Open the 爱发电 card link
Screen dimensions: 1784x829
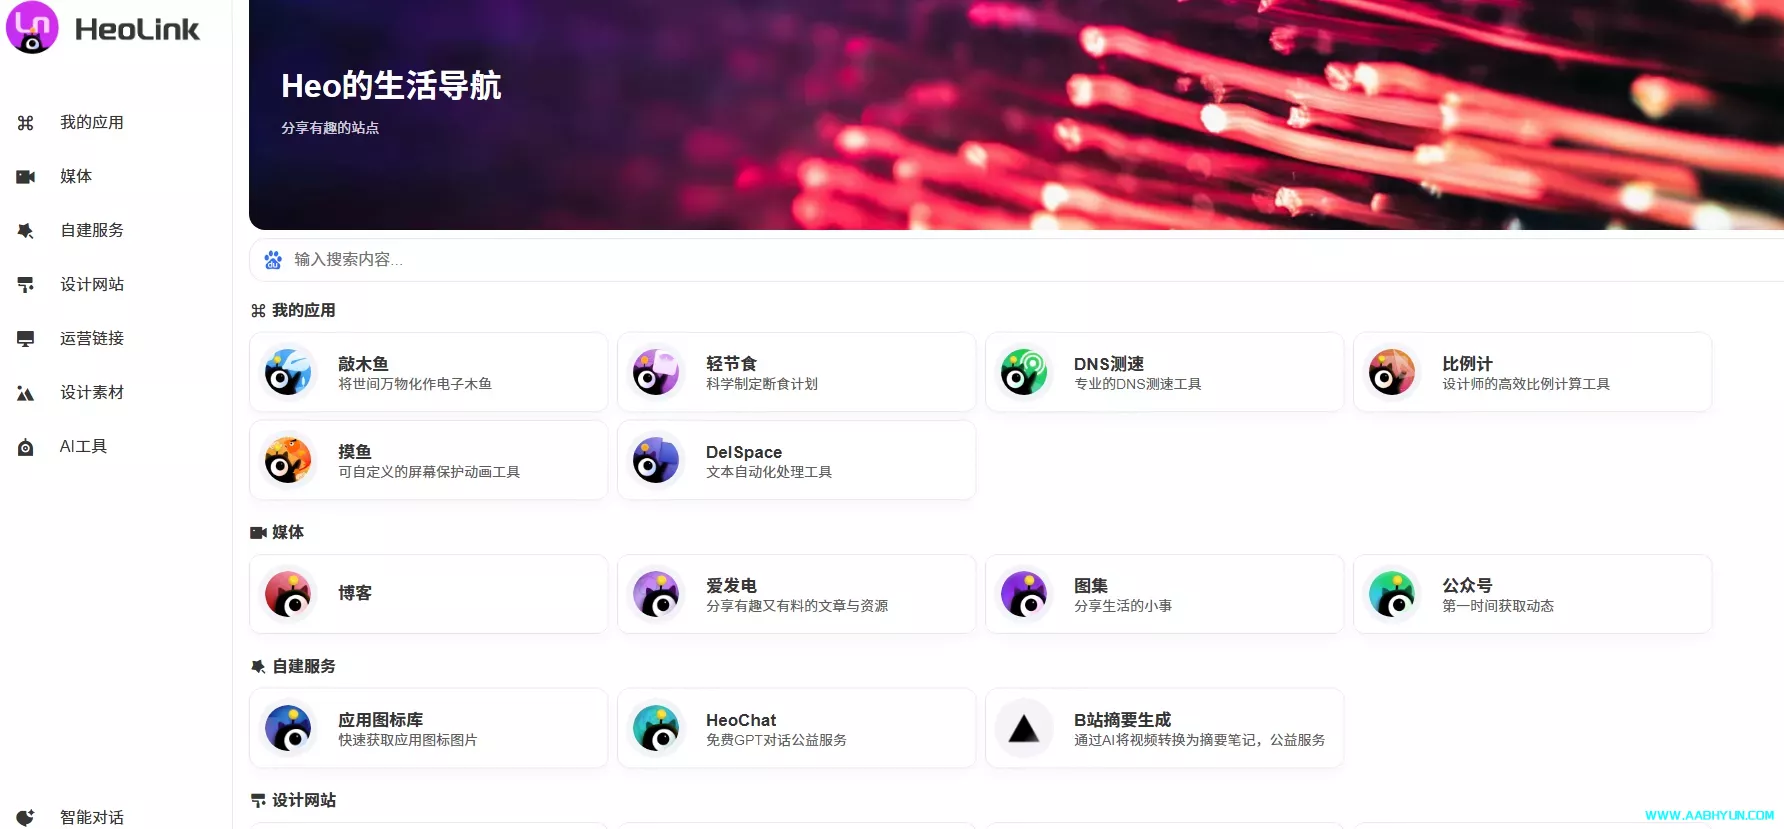[796, 595]
